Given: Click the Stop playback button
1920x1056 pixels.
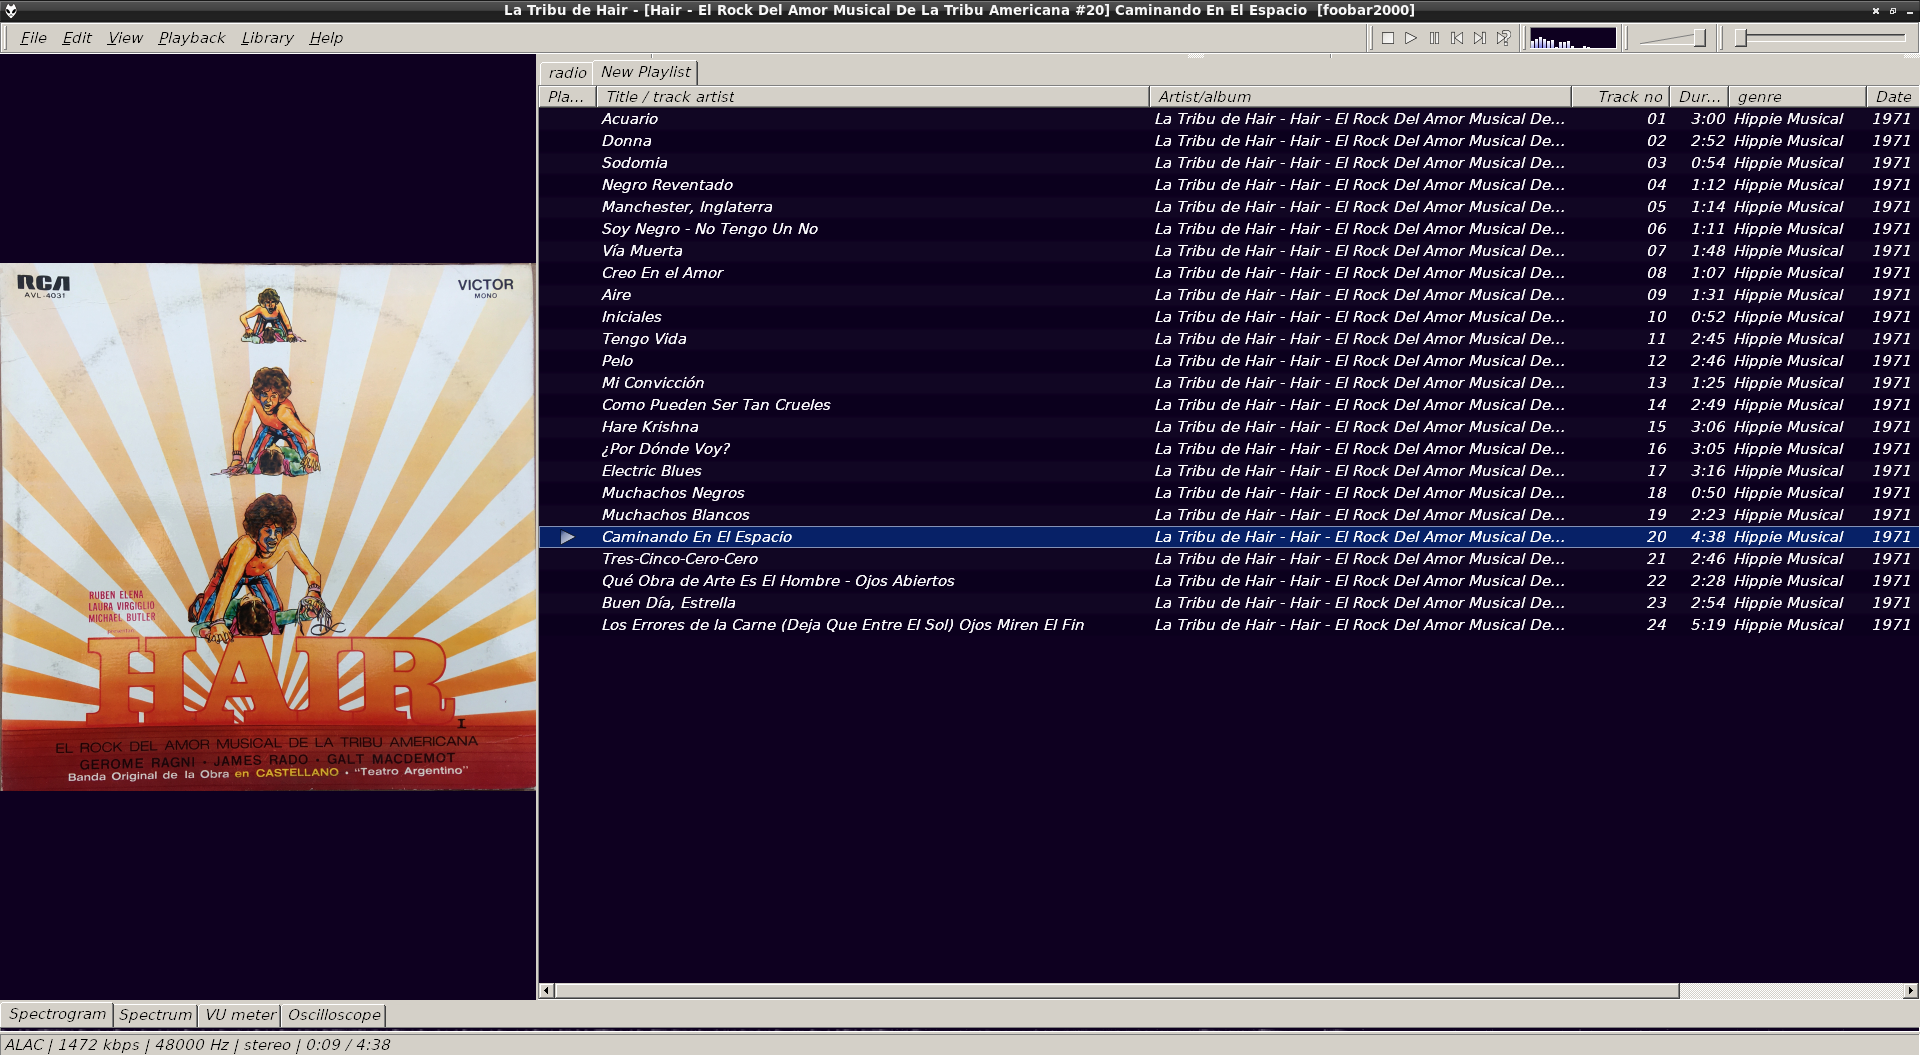Looking at the screenshot, I should (x=1388, y=38).
